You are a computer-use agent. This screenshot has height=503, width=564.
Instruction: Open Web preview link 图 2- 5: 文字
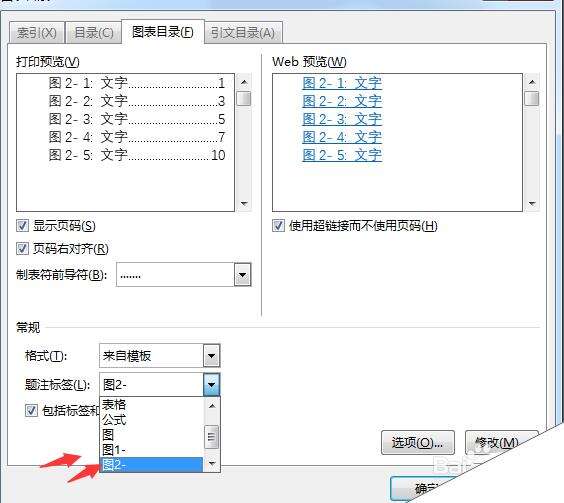(x=342, y=155)
